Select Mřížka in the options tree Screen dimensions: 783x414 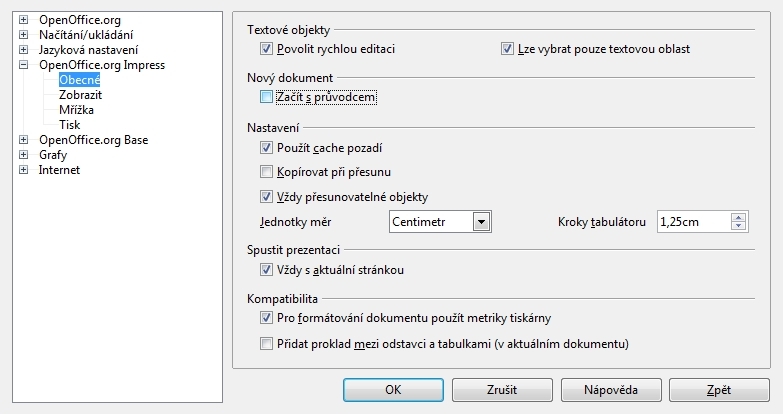tap(79, 110)
